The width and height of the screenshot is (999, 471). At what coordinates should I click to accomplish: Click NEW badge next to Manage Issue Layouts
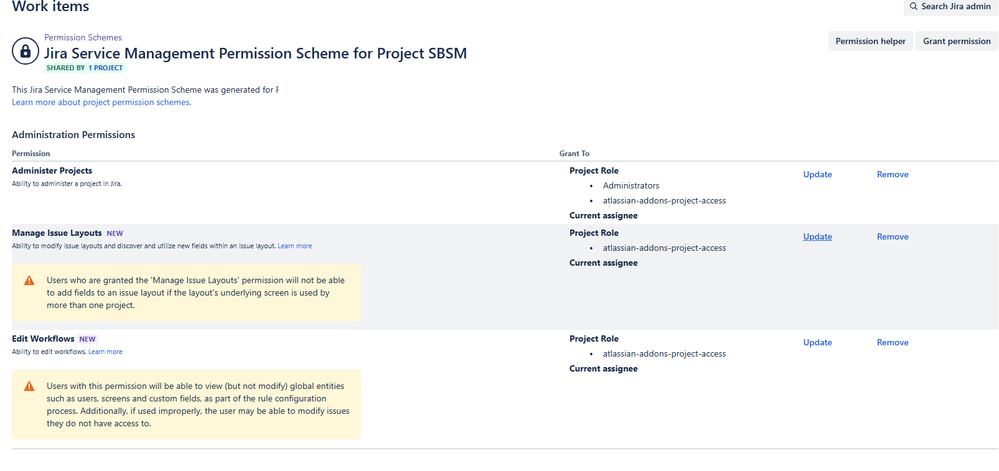(x=114, y=233)
